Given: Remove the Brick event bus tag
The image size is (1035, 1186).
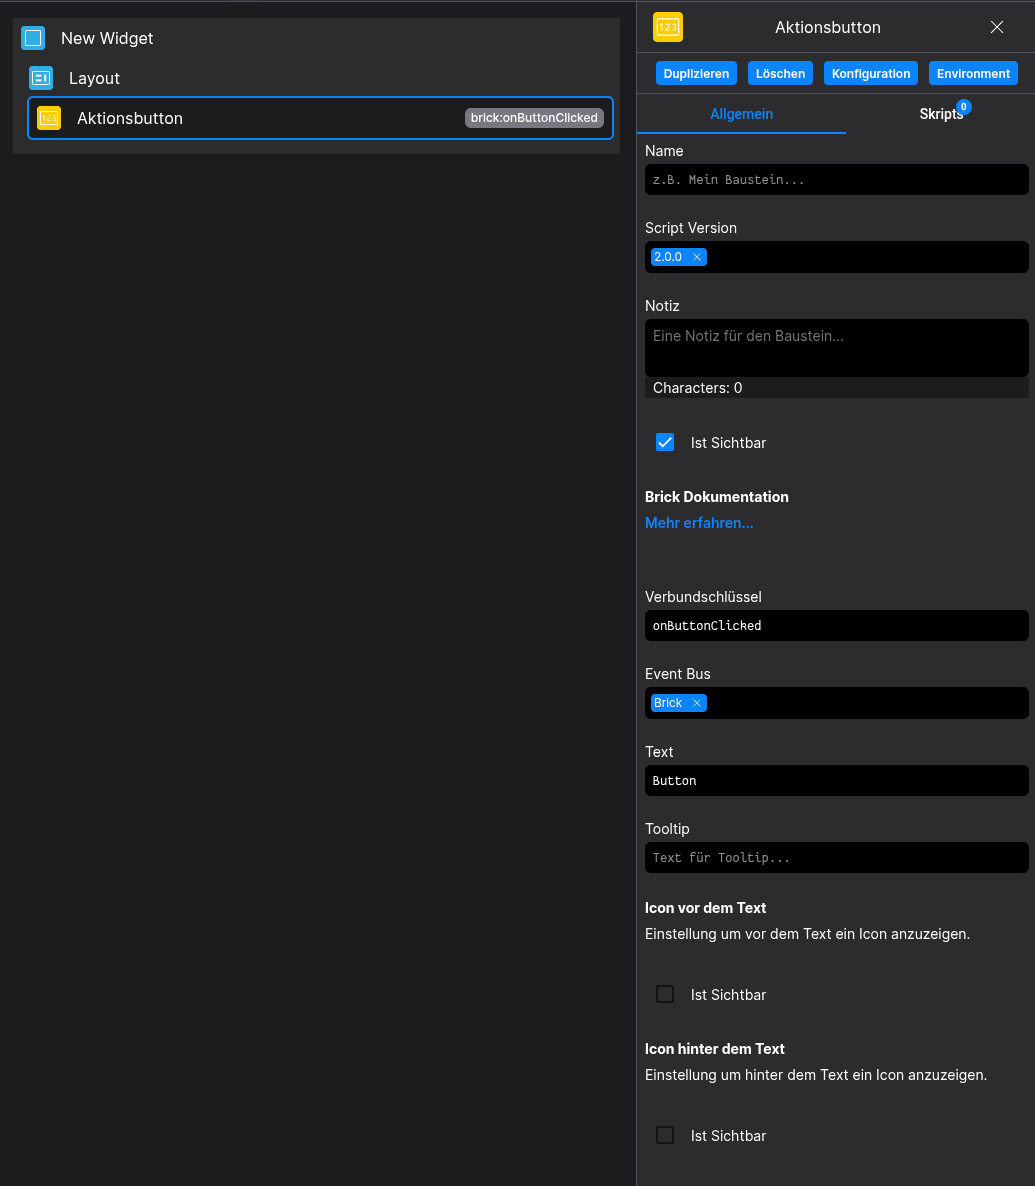Looking at the screenshot, I should pyautogui.click(x=697, y=703).
